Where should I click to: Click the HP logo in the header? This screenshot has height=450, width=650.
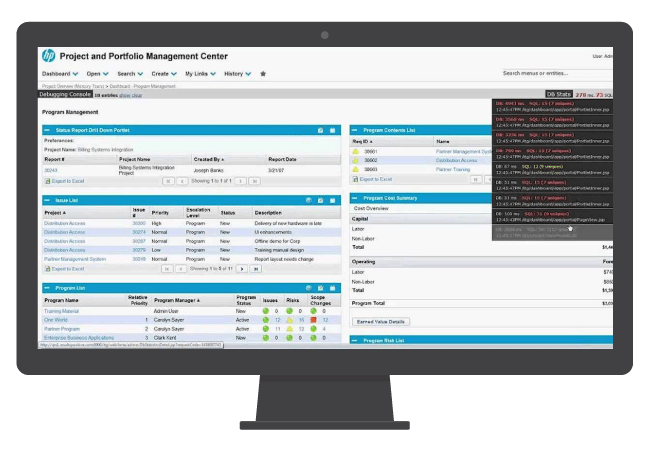pyautogui.click(x=49, y=56)
